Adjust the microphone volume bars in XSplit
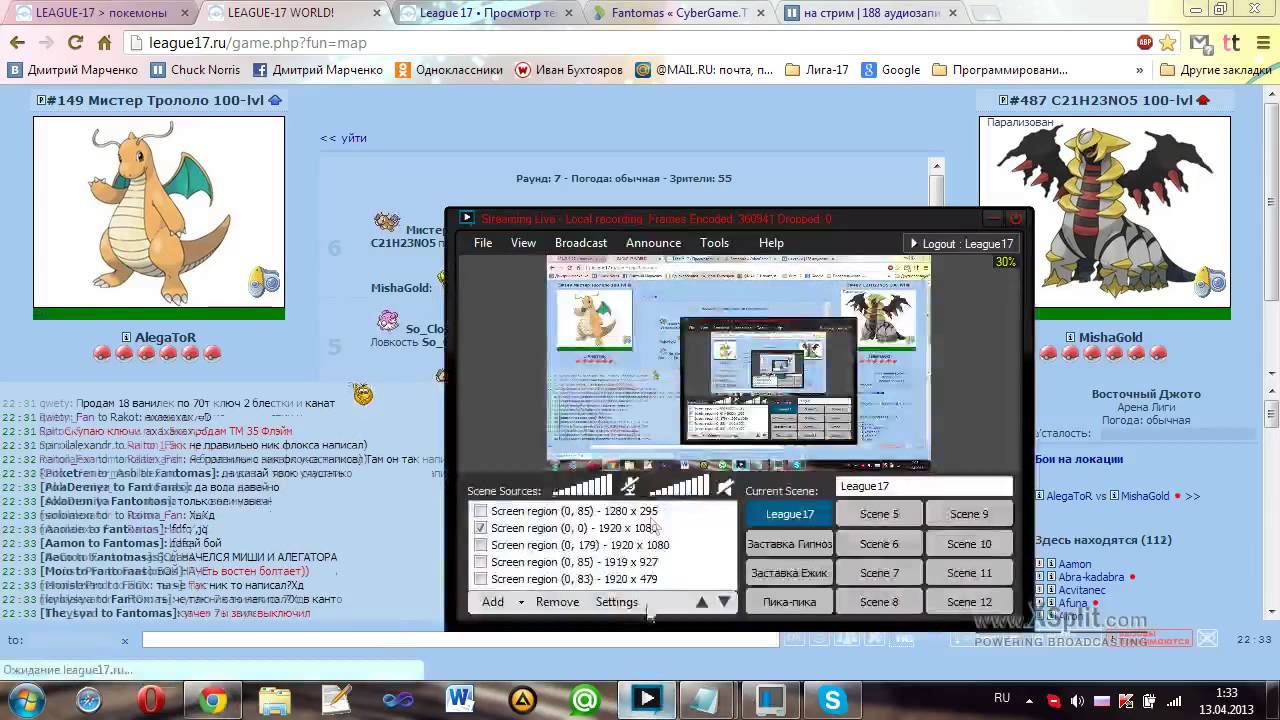This screenshot has height=720, width=1280. (582, 486)
